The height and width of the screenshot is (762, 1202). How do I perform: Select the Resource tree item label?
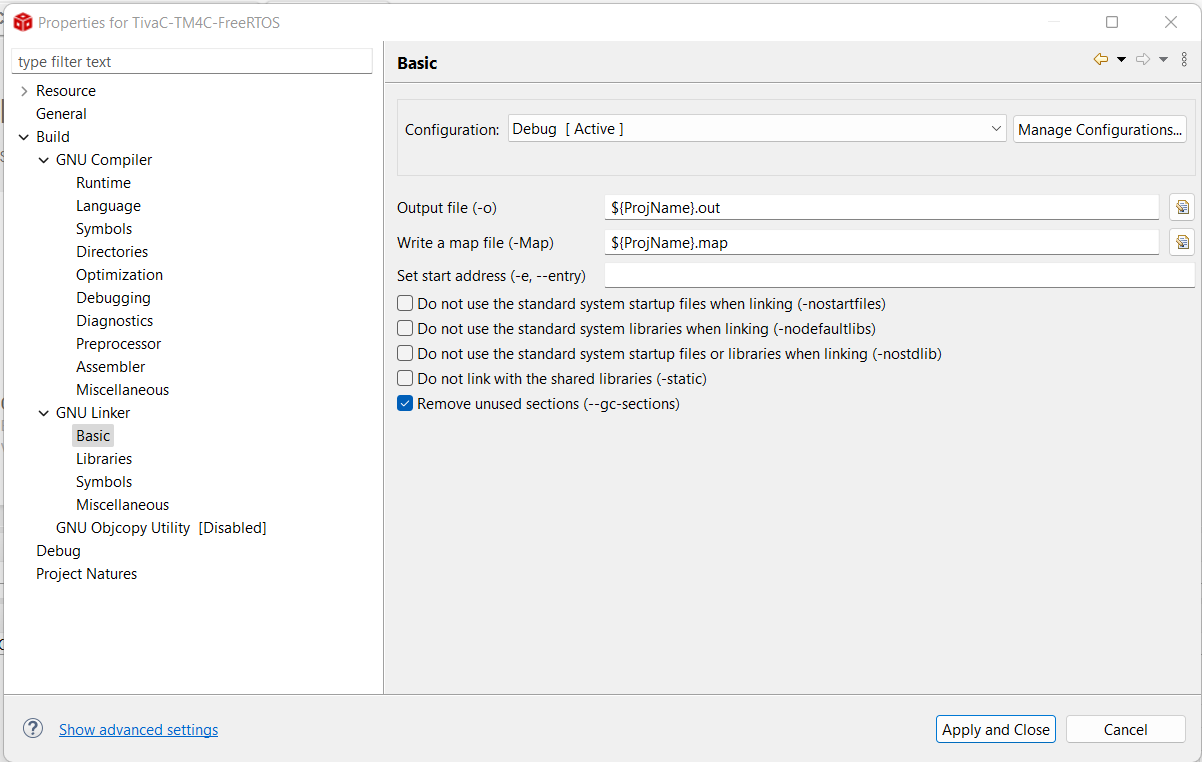tap(66, 91)
